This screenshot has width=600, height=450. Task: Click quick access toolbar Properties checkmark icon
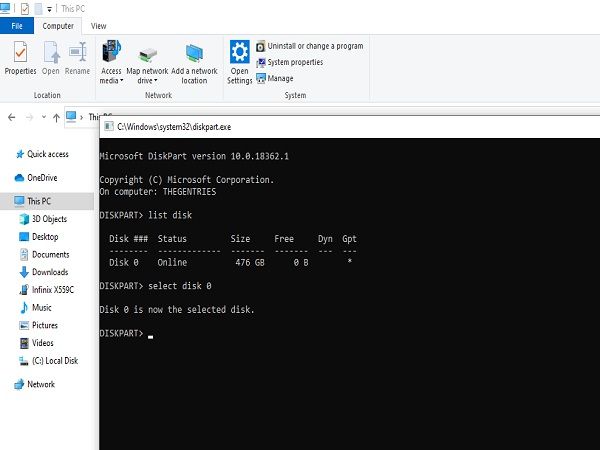[x=25, y=8]
